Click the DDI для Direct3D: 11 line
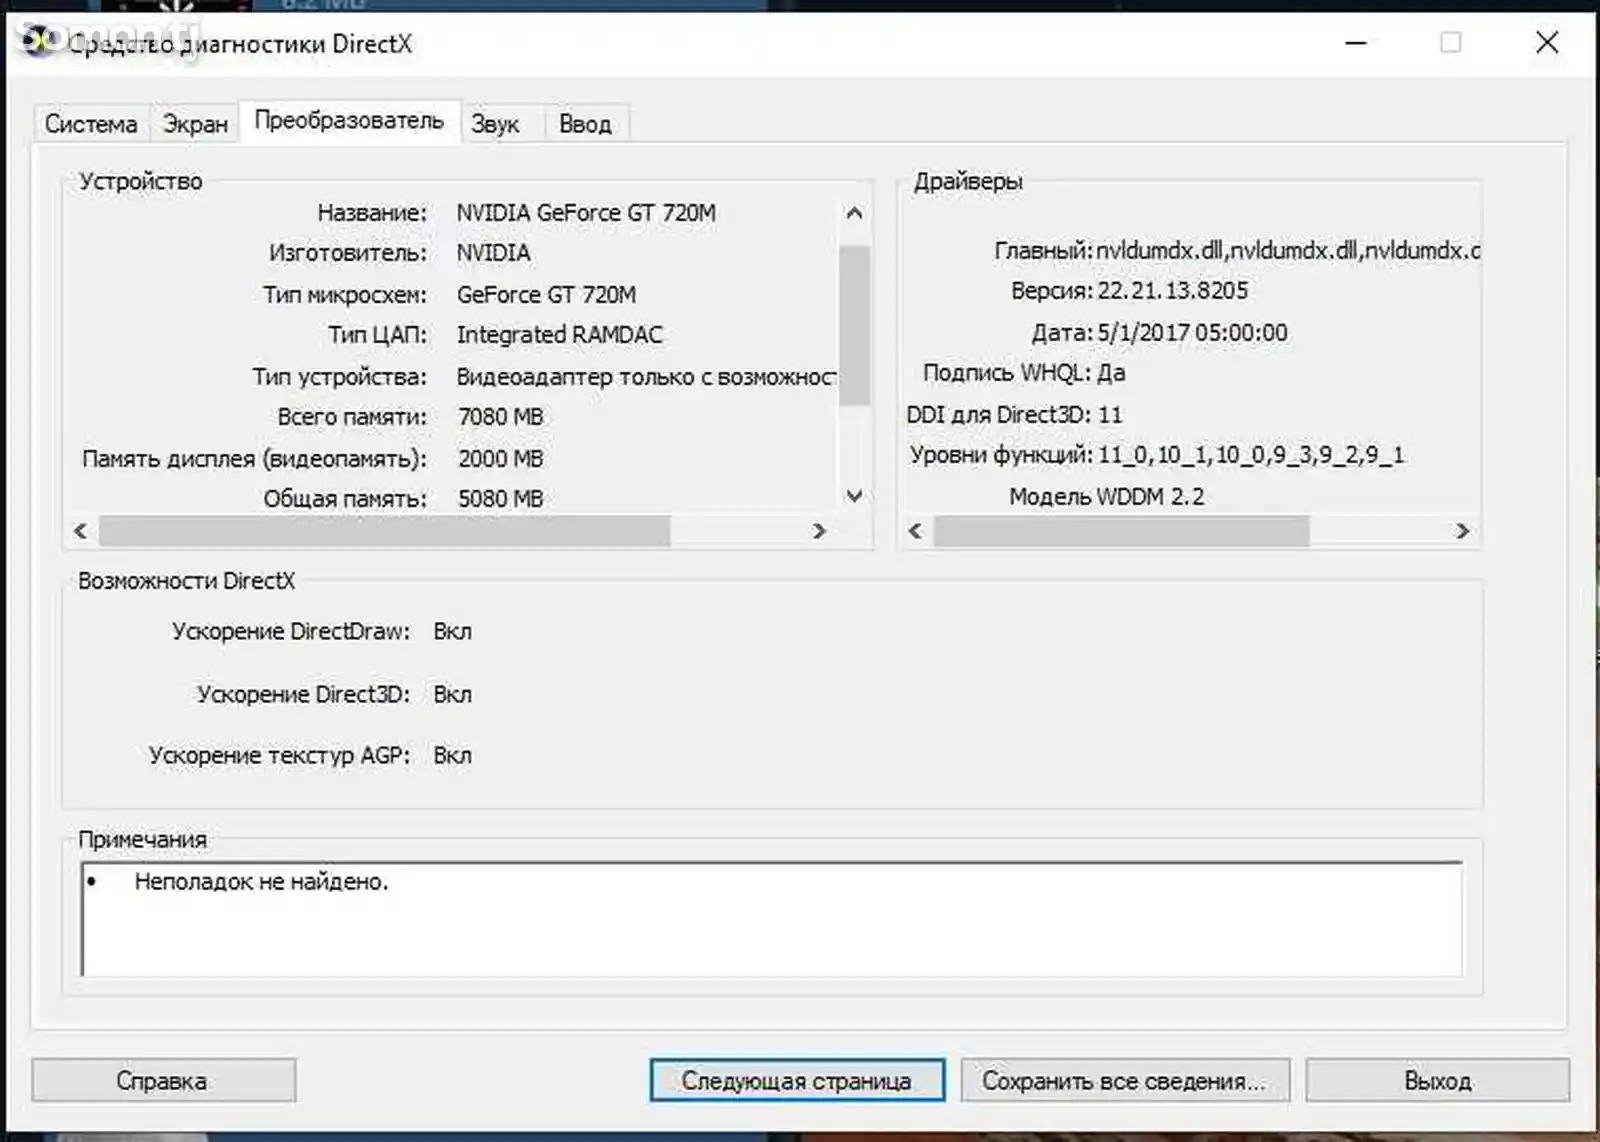This screenshot has width=1600, height=1142. click(x=1014, y=415)
